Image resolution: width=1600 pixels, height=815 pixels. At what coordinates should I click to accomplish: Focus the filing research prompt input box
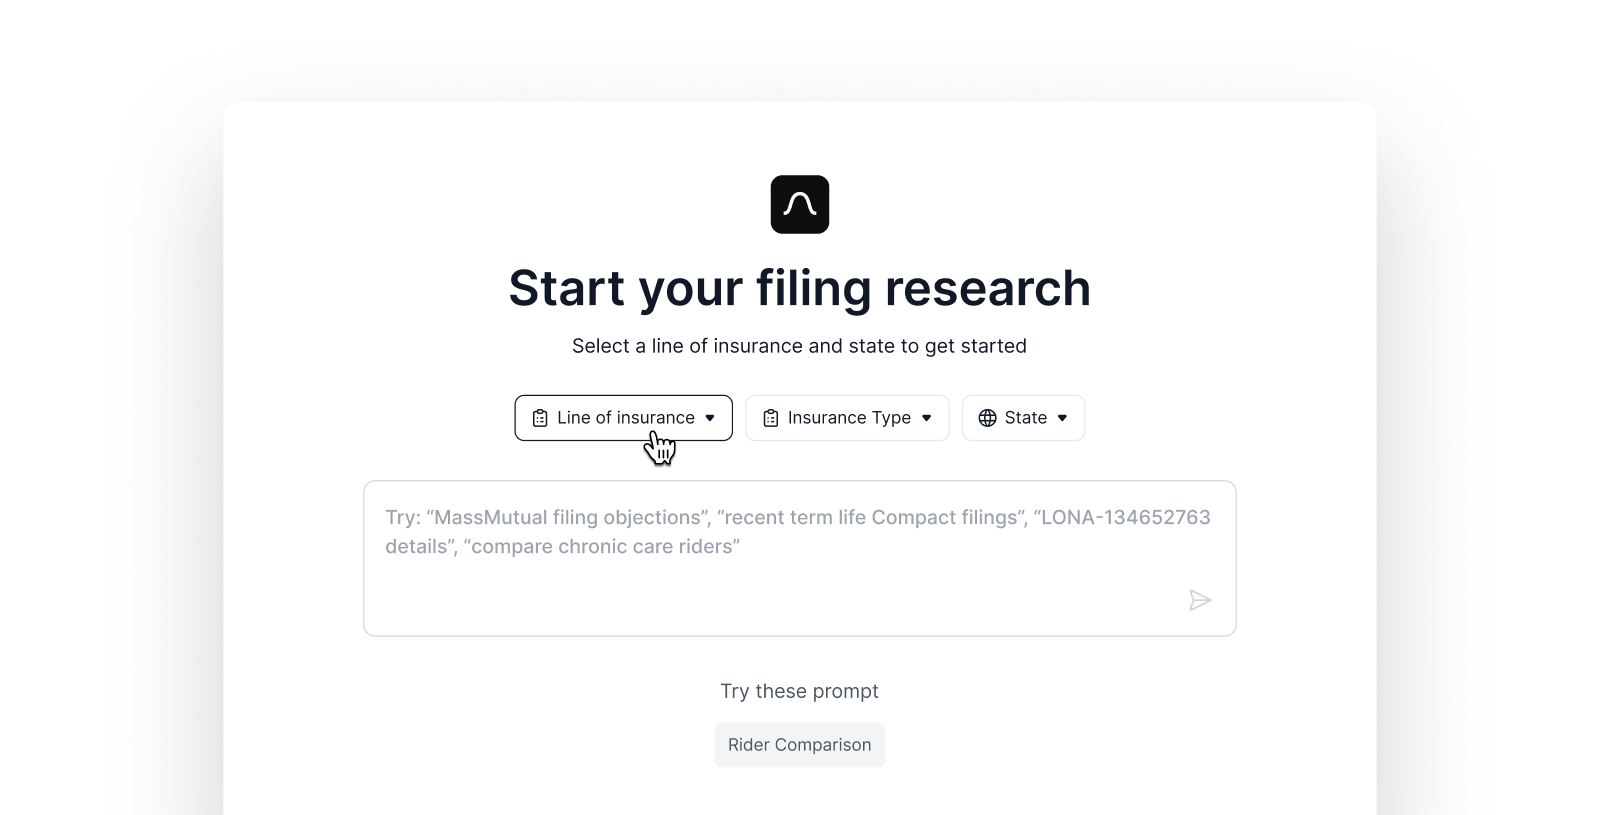point(799,590)
